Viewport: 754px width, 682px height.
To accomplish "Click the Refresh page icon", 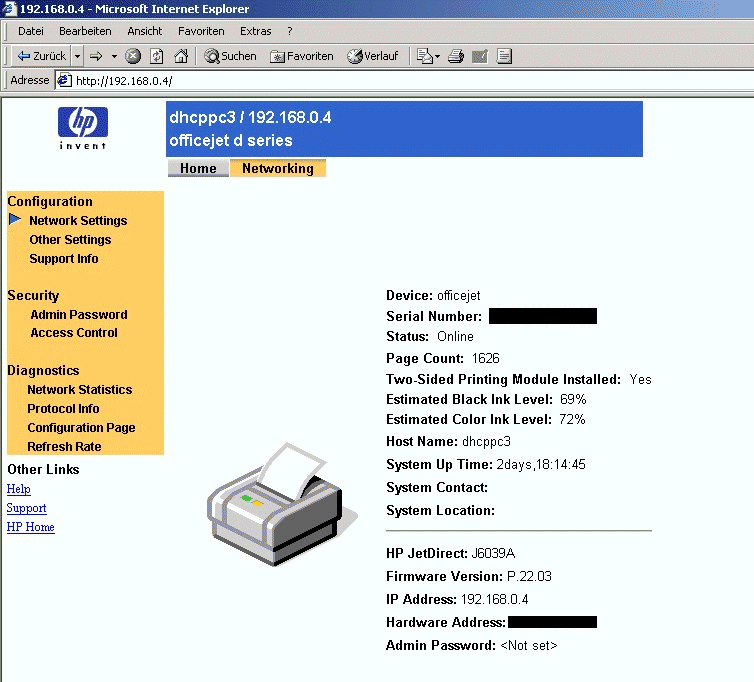I will (x=157, y=56).
